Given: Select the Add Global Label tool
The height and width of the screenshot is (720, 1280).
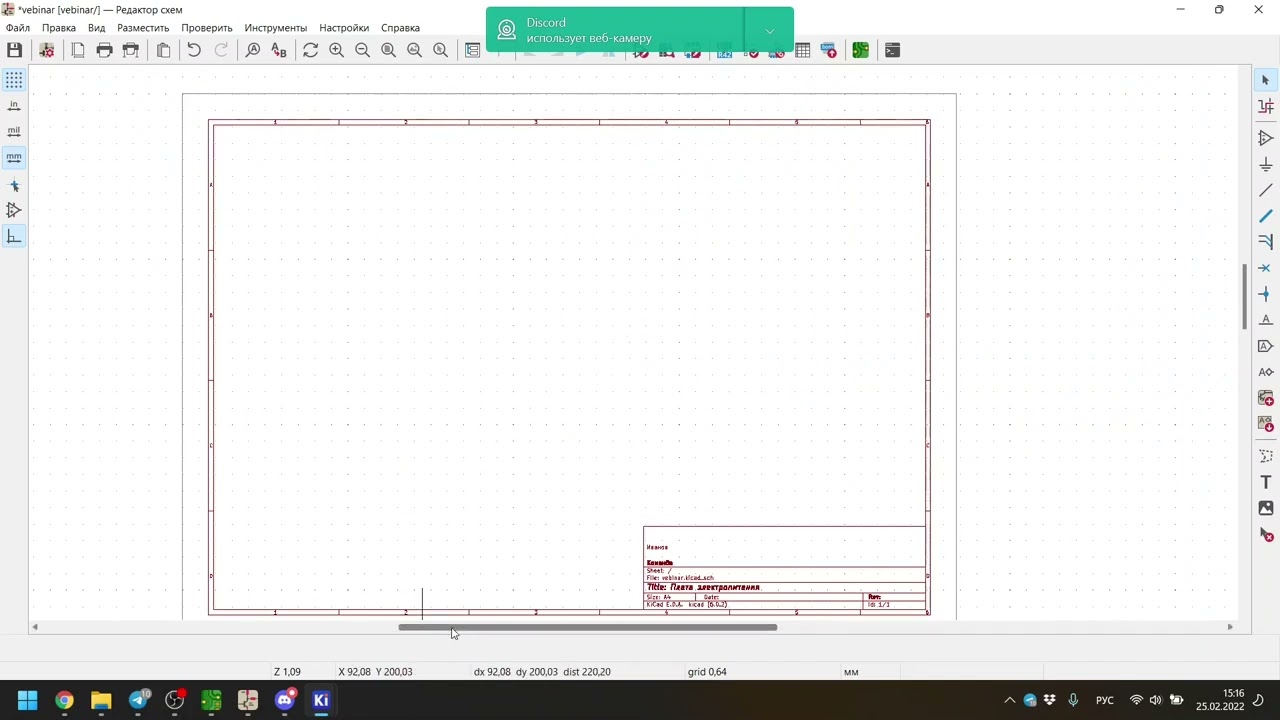Looking at the screenshot, I should click(1265, 346).
